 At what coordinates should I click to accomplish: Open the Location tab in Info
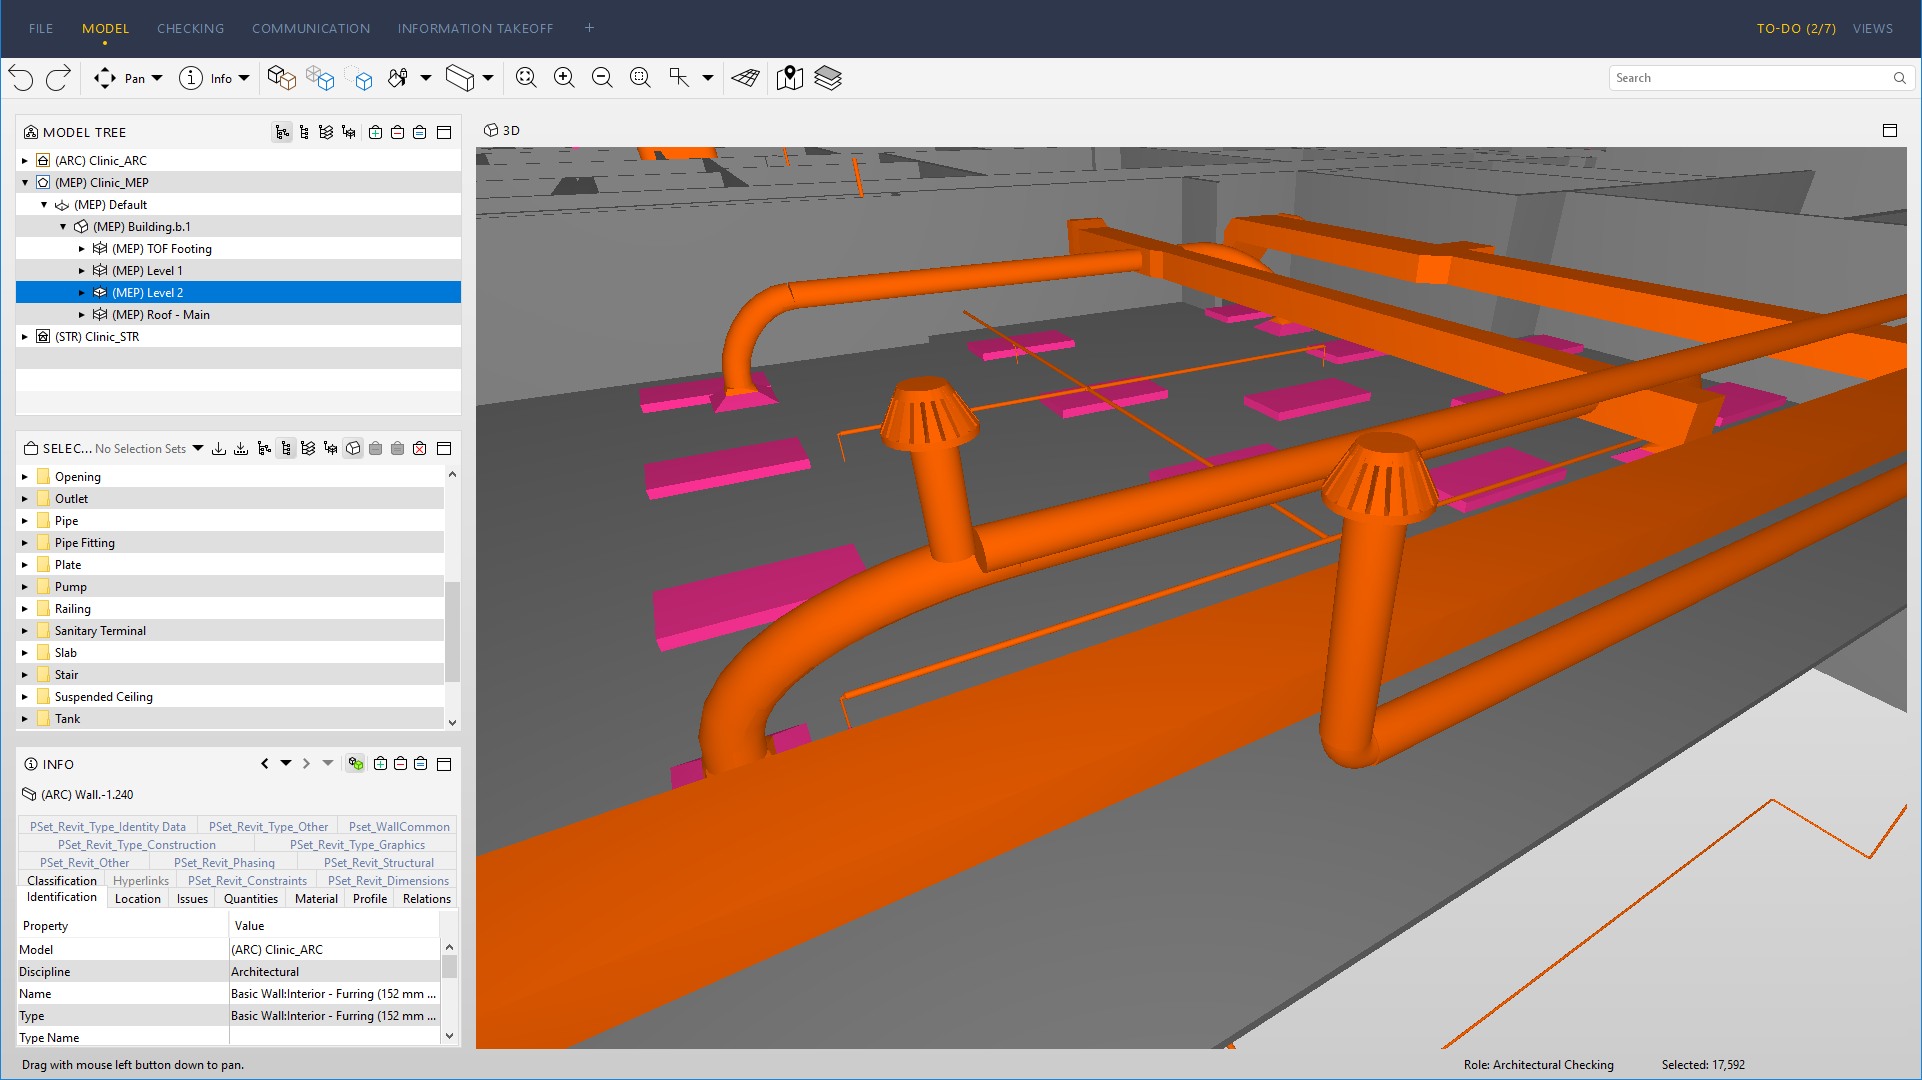[x=137, y=898]
